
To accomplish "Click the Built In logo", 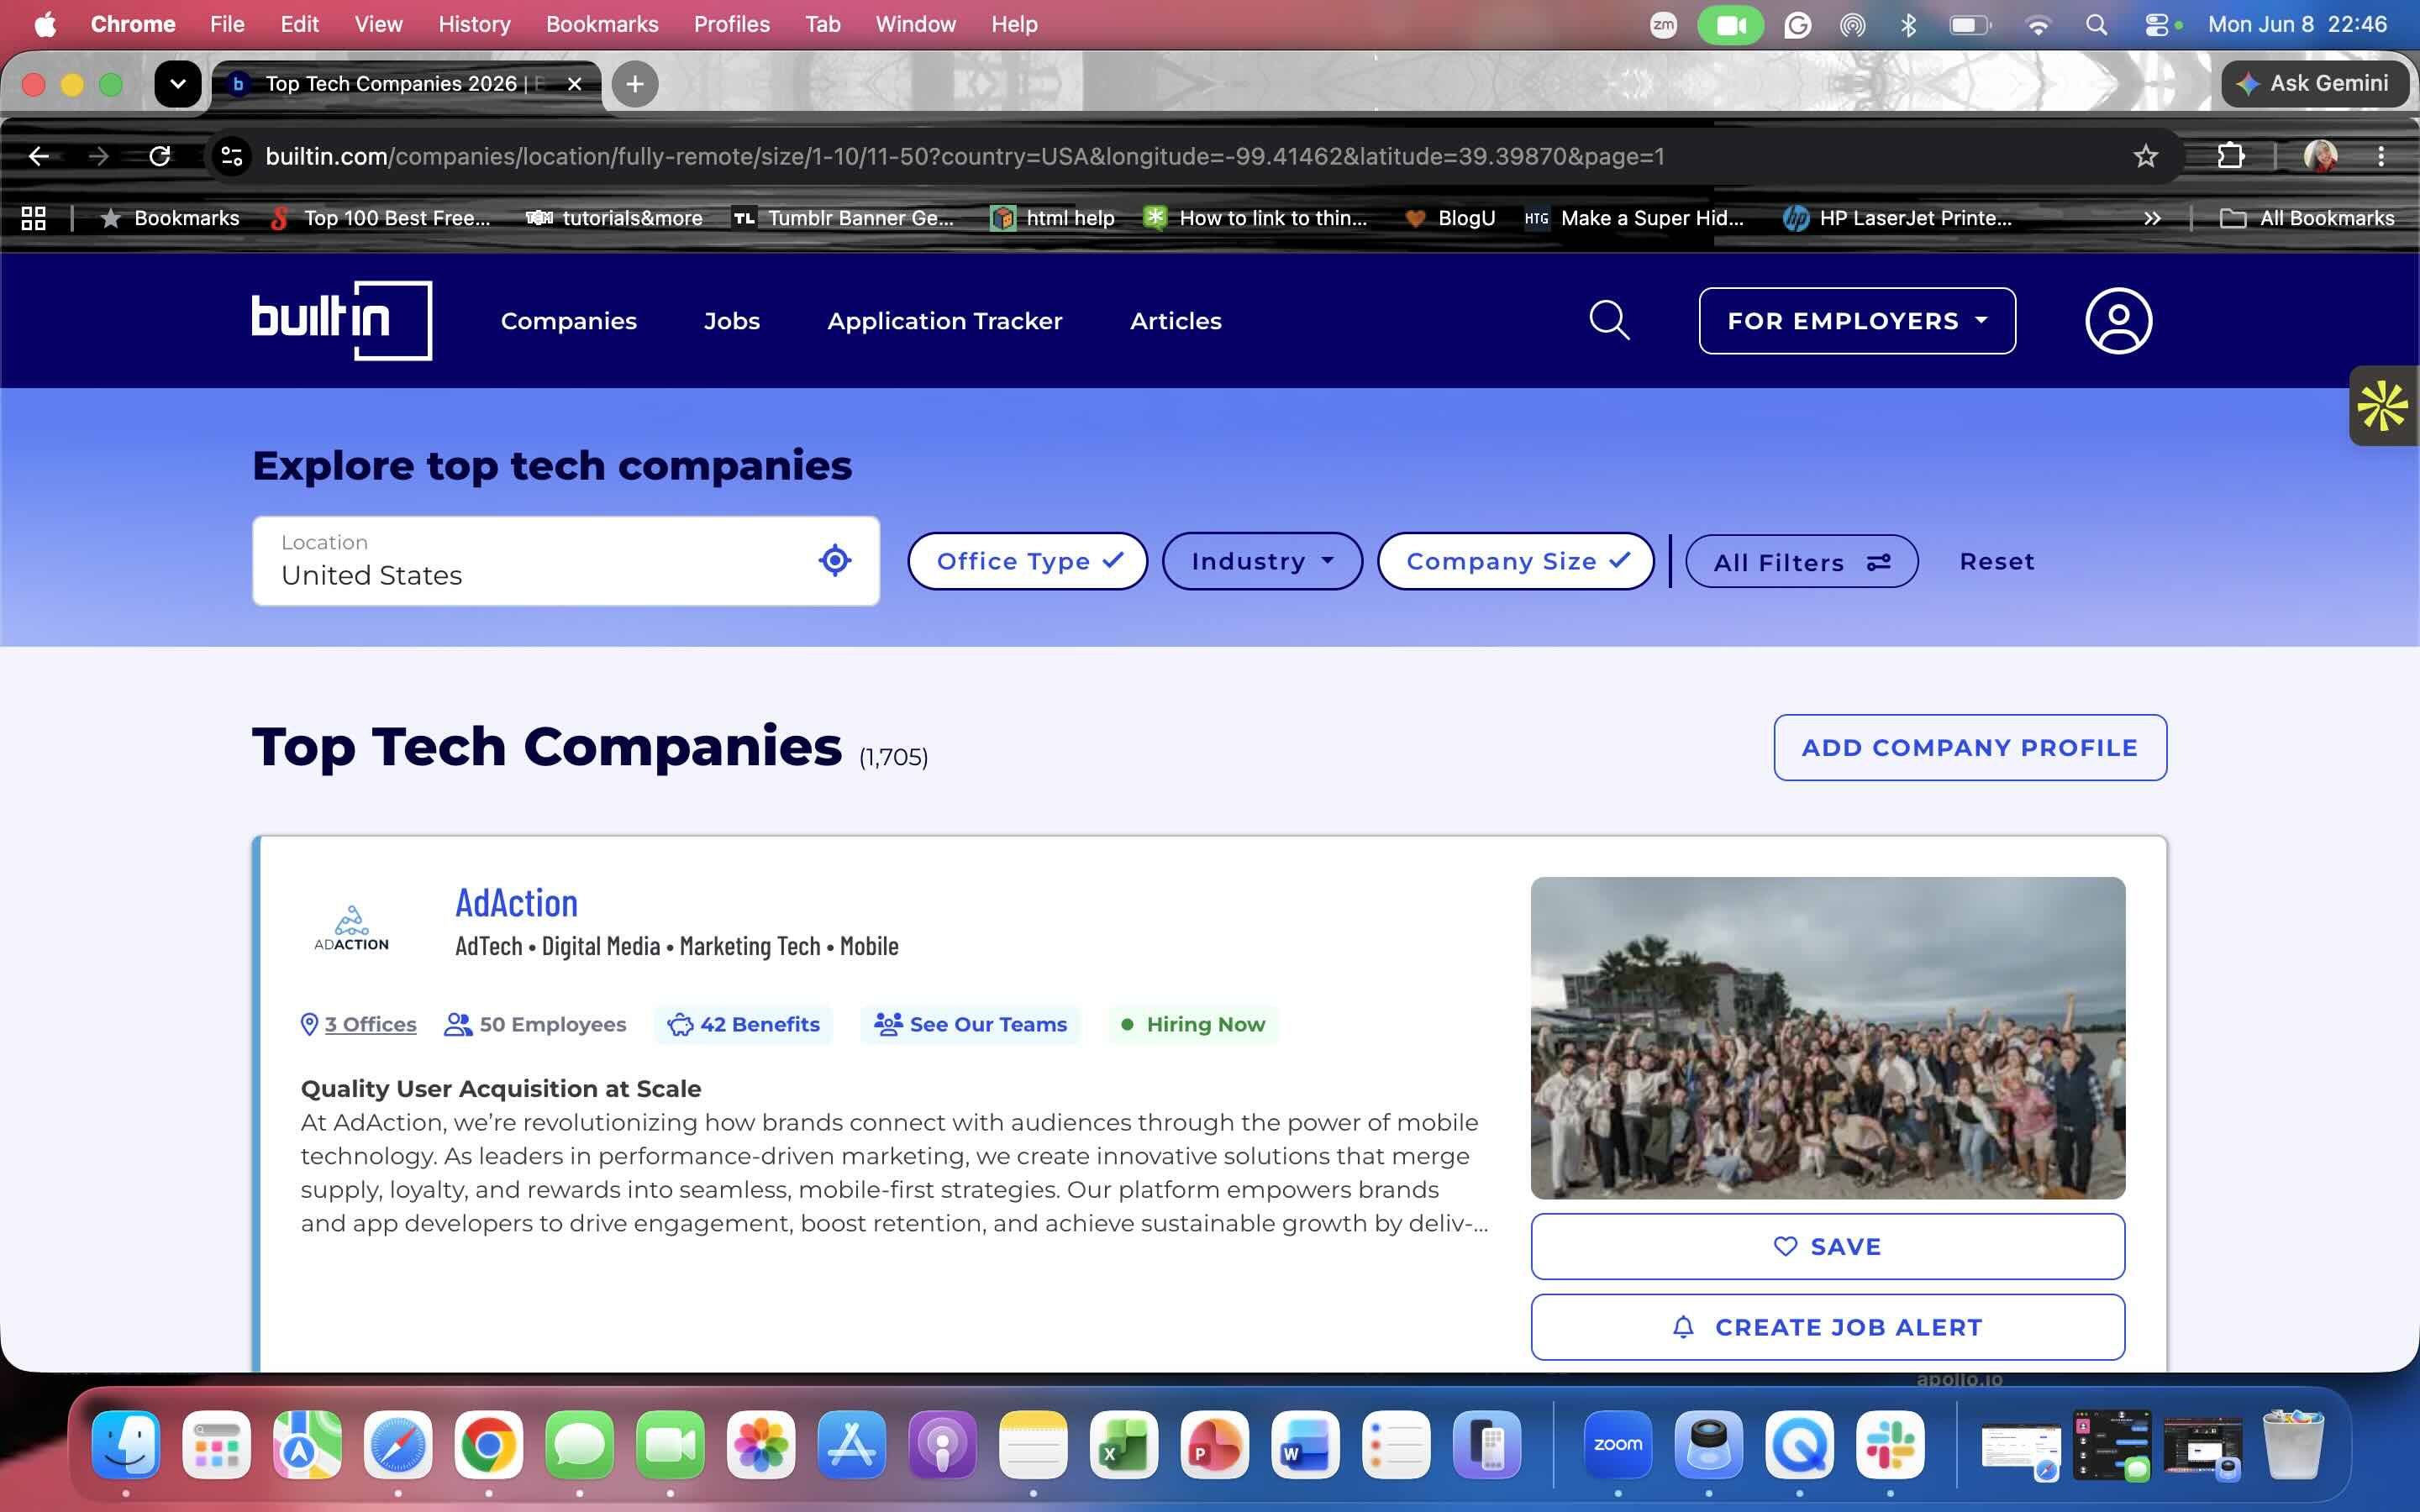I will (x=341, y=320).
